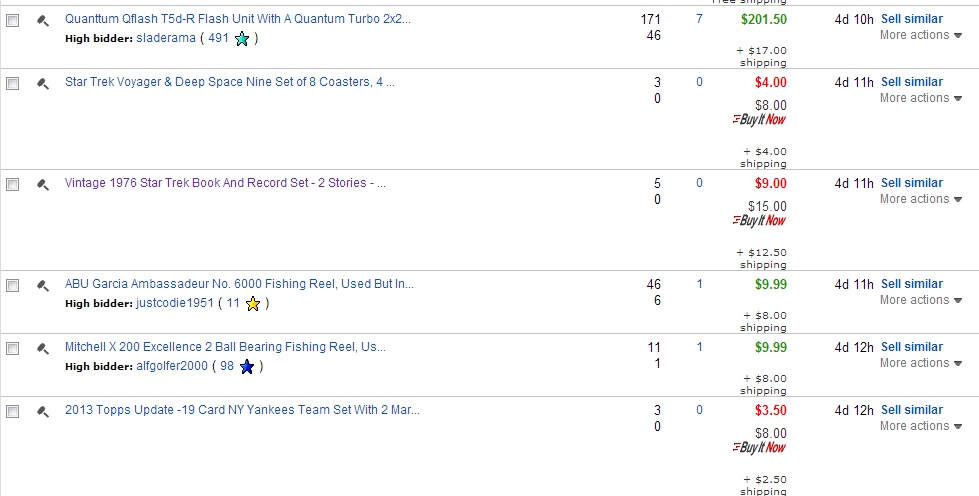979x496 pixels.
Task: Open the 7 bids count for Quanttum Qflash
Action: tap(699, 19)
